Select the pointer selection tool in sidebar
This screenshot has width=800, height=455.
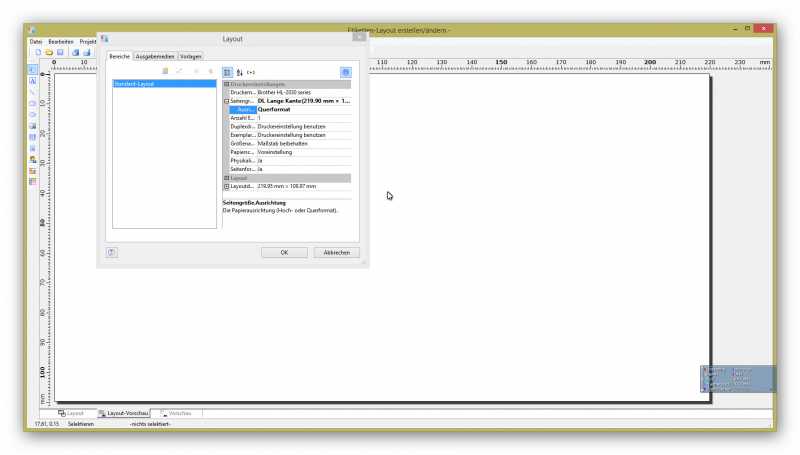click(x=33, y=69)
